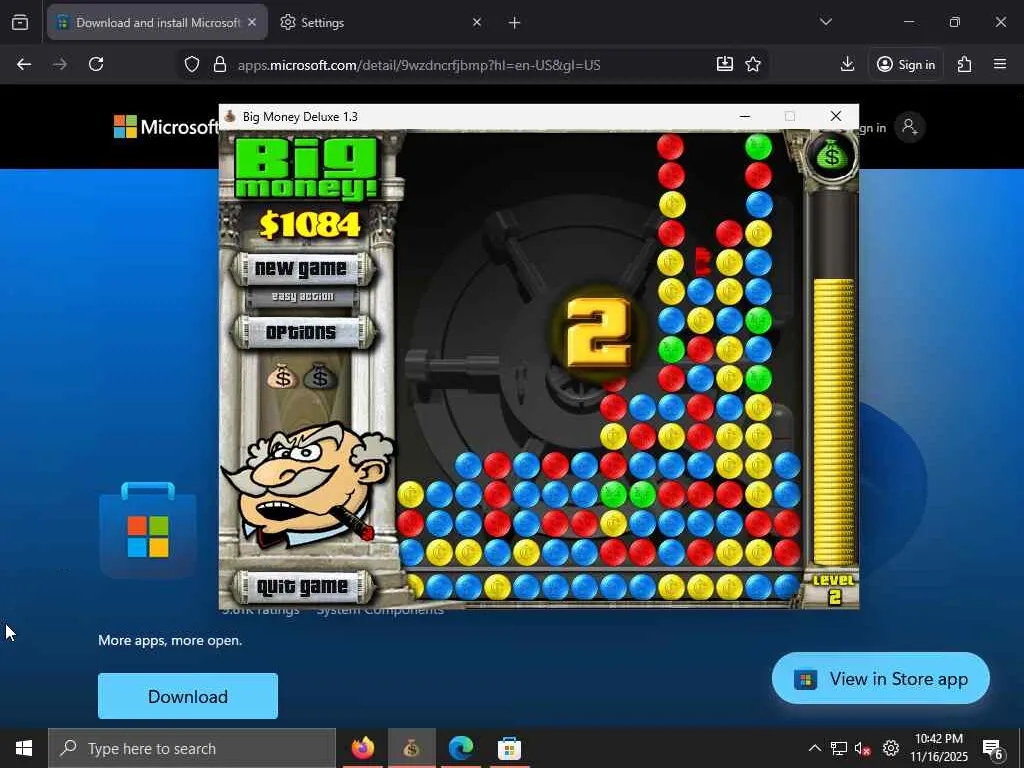Open Firefox application hamburger menu
Image resolution: width=1024 pixels, height=768 pixels.
coord(1000,64)
